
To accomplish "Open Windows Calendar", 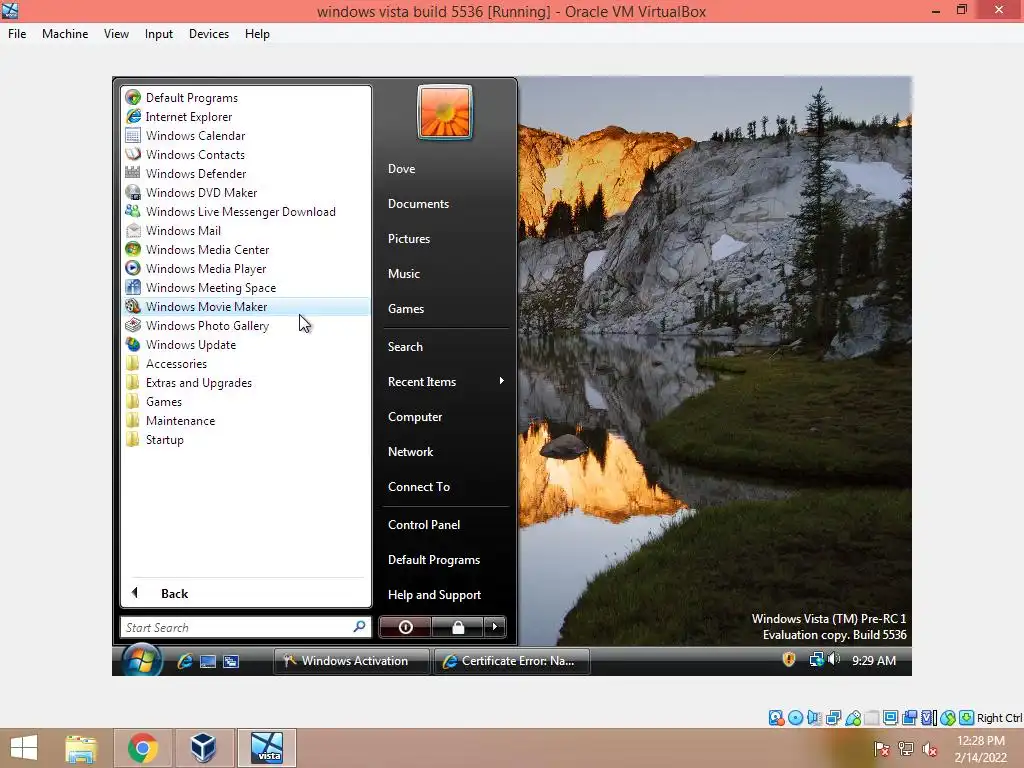I will click(x=246, y=135).
